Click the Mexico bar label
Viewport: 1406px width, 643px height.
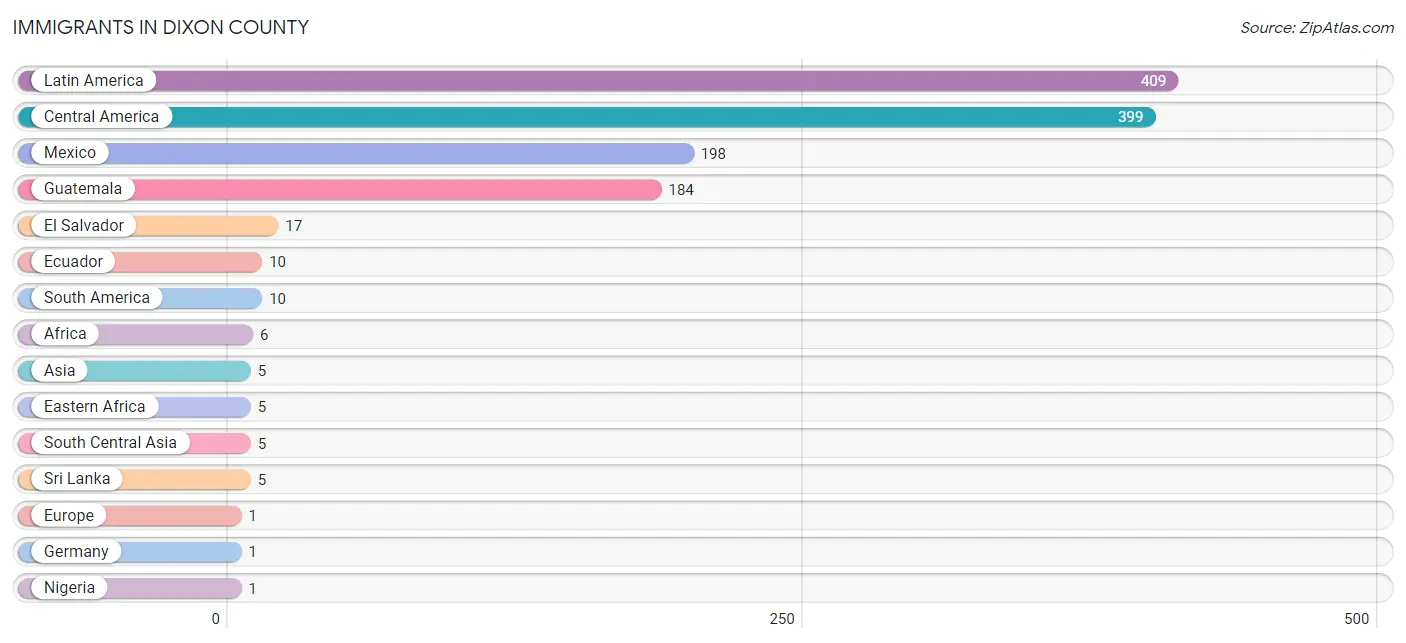click(70, 153)
